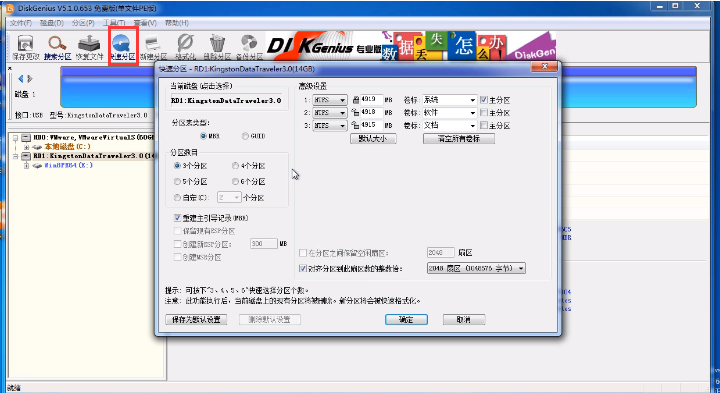720x393 pixels.
Task: Toggle 主分区 checkbox for partition 2
Action: (484, 112)
